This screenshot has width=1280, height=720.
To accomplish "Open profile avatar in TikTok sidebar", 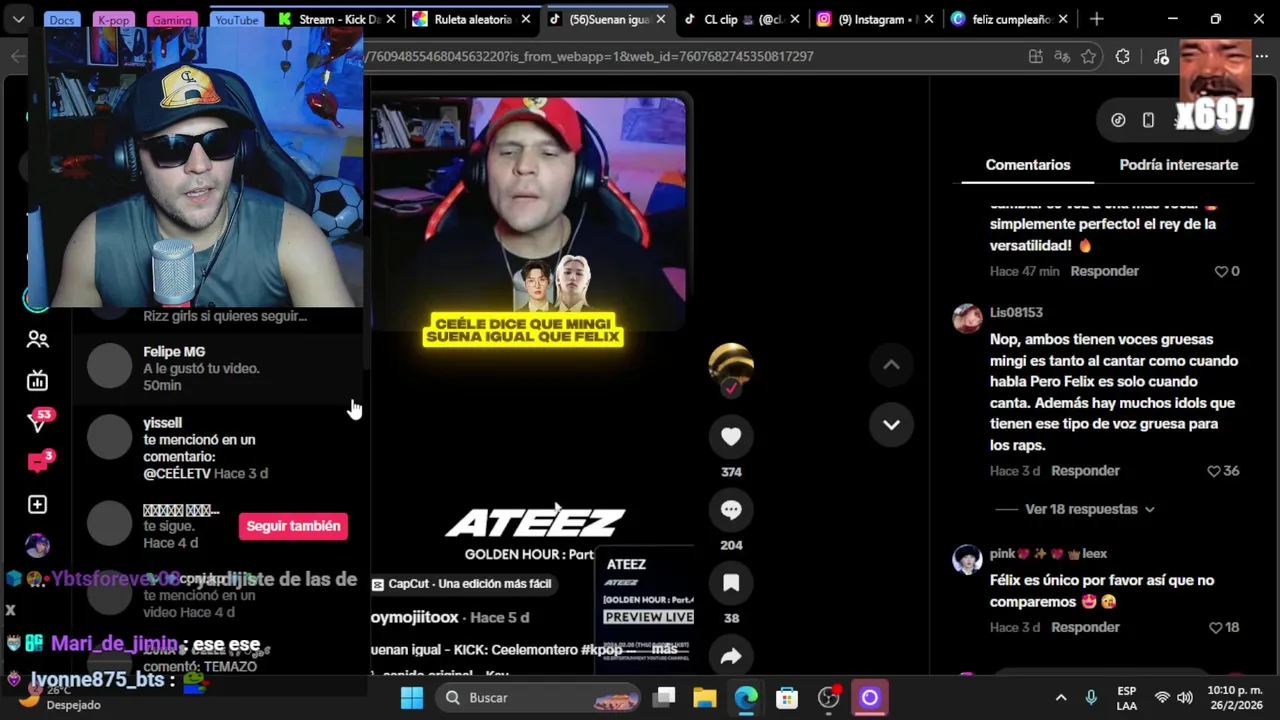I will (38, 546).
